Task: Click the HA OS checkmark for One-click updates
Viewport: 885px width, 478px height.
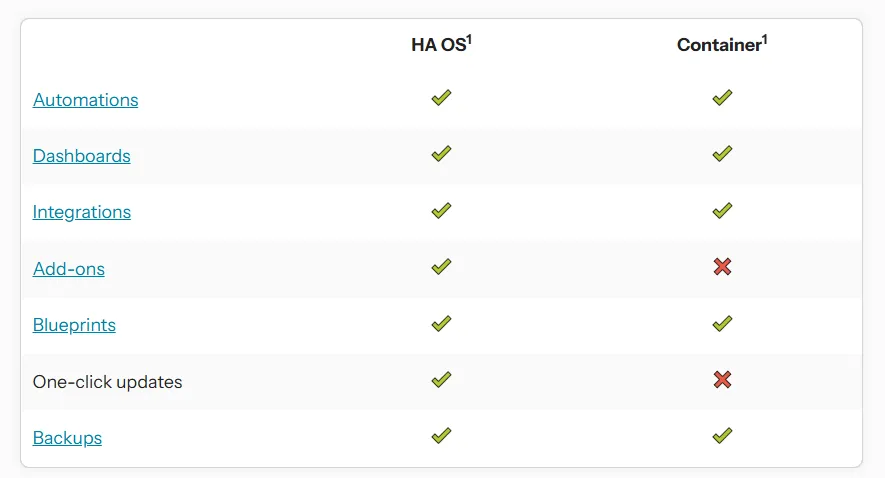Action: tap(441, 379)
